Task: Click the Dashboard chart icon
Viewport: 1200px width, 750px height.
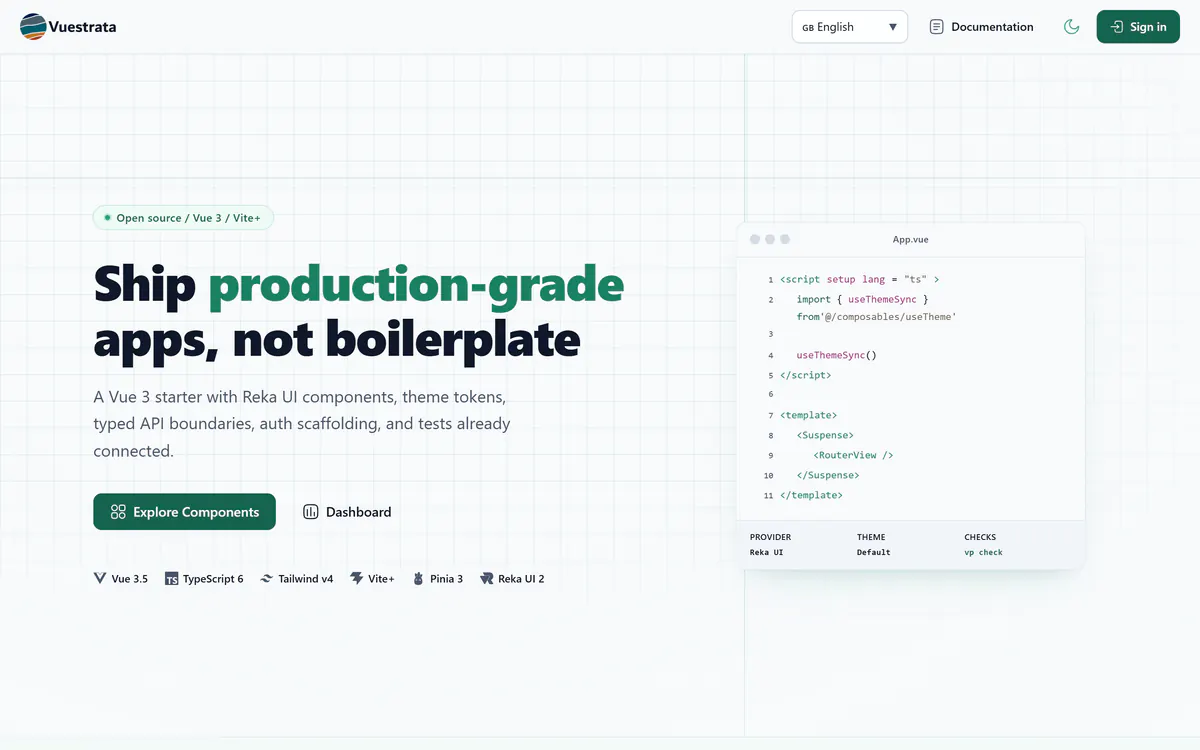Action: 311,512
